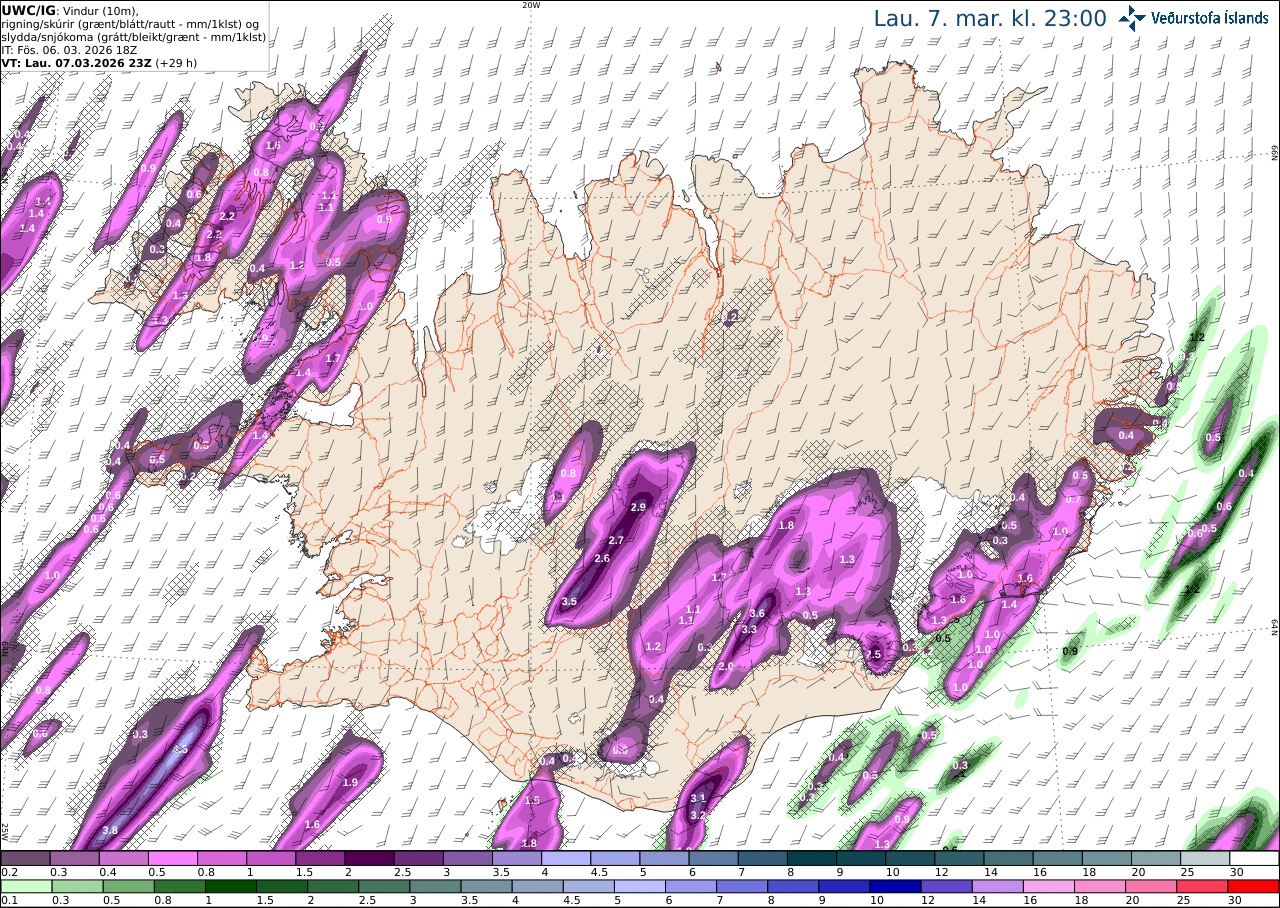Click the 3.8 value in the southwest sea
Screen dimensions: 1280x908
(110, 830)
